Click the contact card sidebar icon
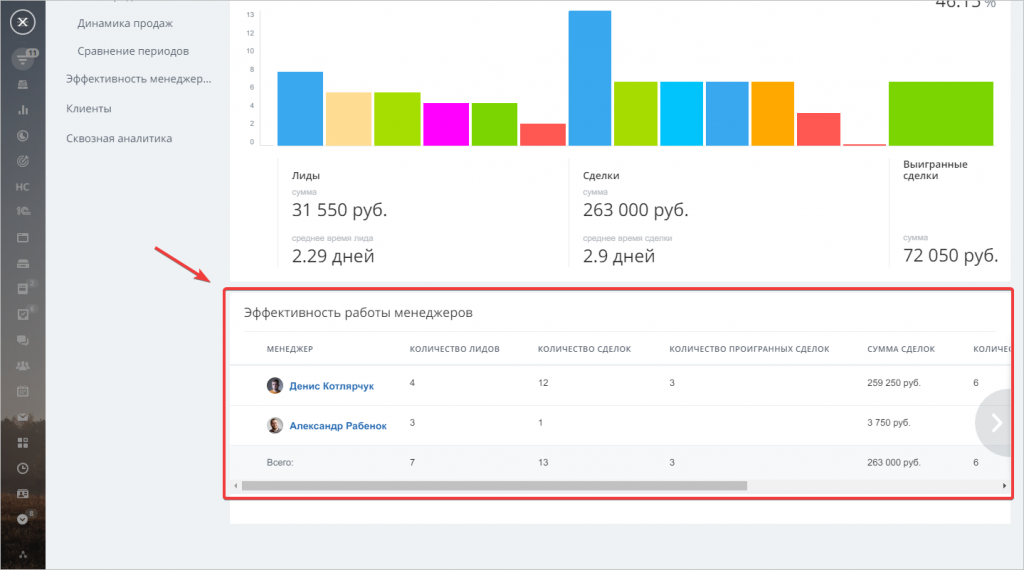This screenshot has width=1024, height=570. pos(23,494)
